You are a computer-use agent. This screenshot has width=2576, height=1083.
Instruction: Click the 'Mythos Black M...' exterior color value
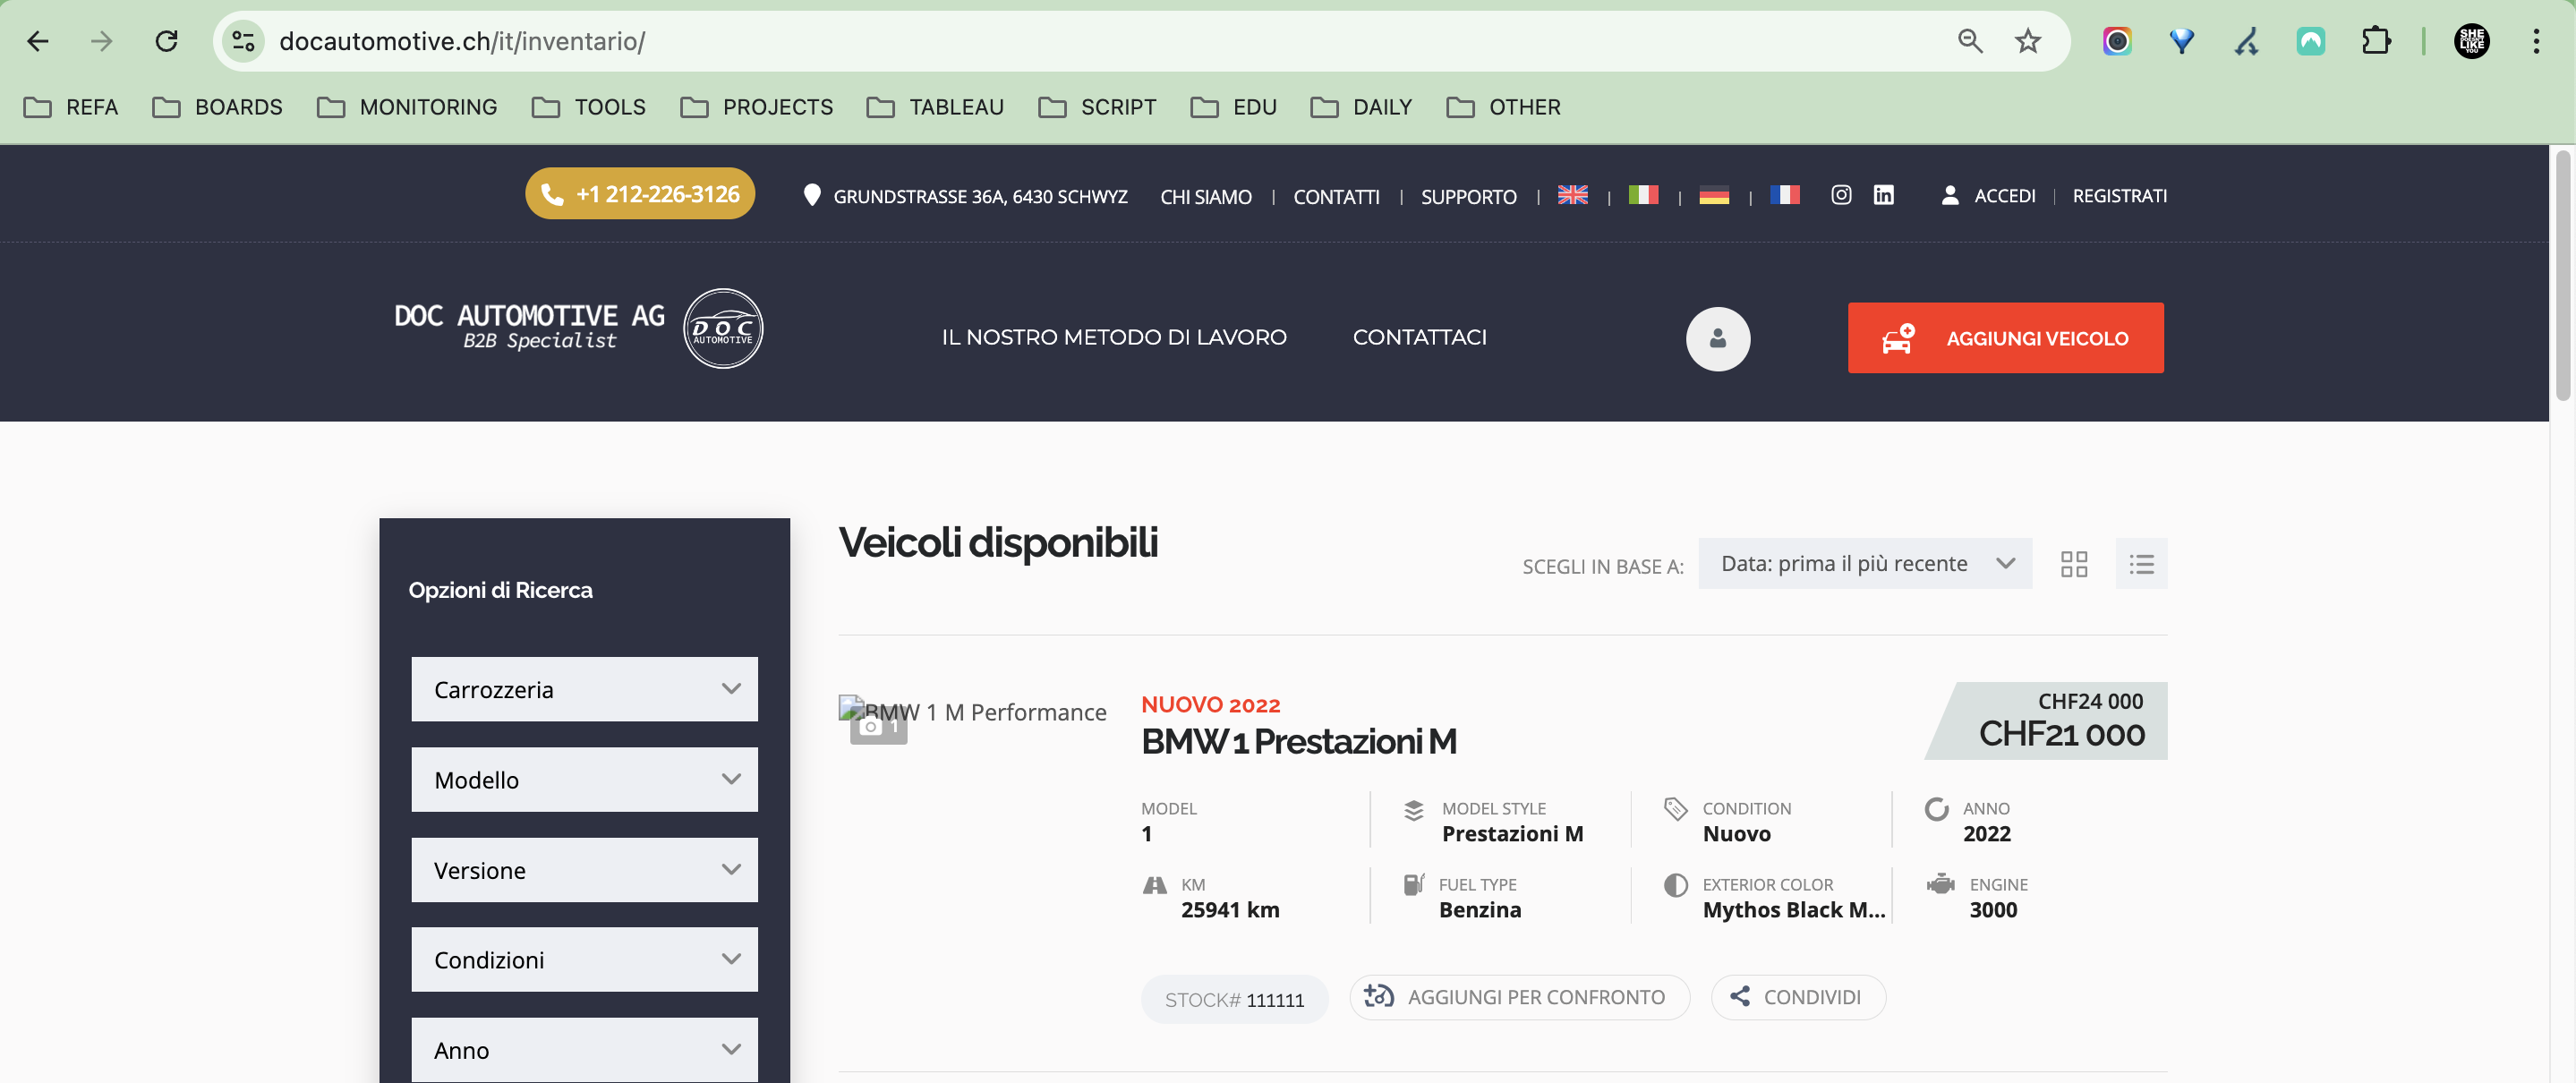1794,910
